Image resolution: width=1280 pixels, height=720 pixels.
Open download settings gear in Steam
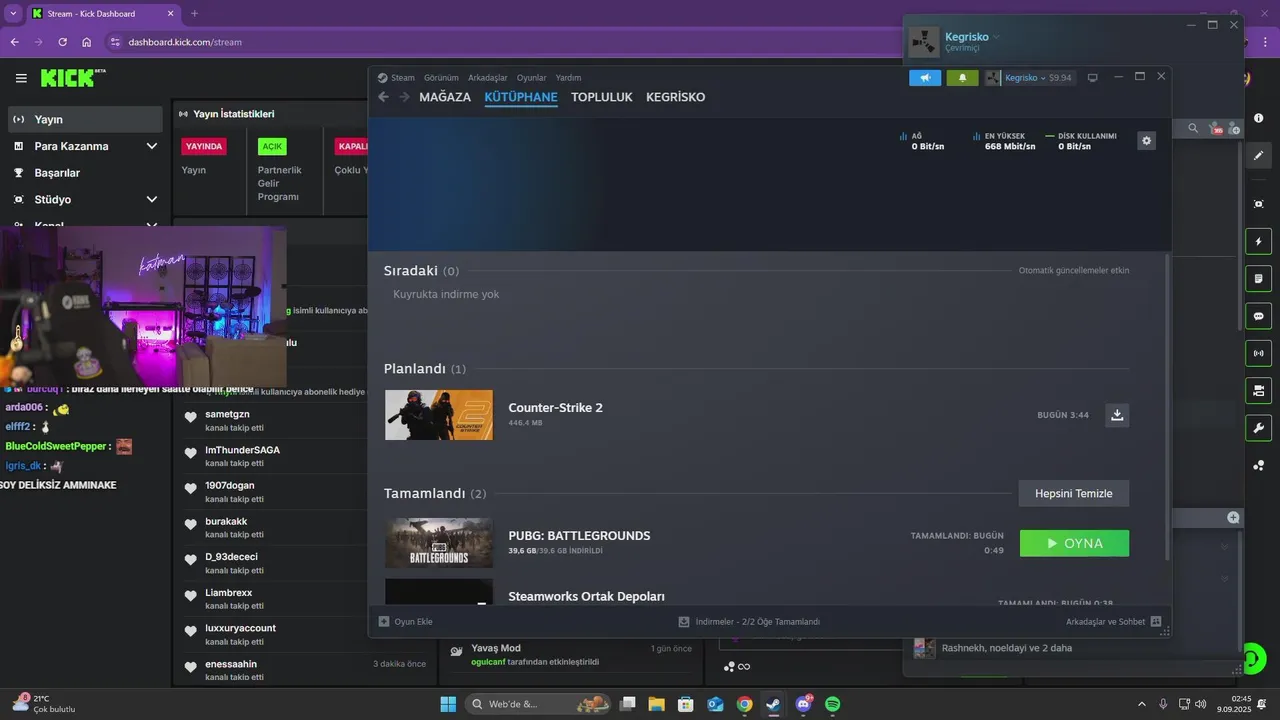click(1147, 141)
